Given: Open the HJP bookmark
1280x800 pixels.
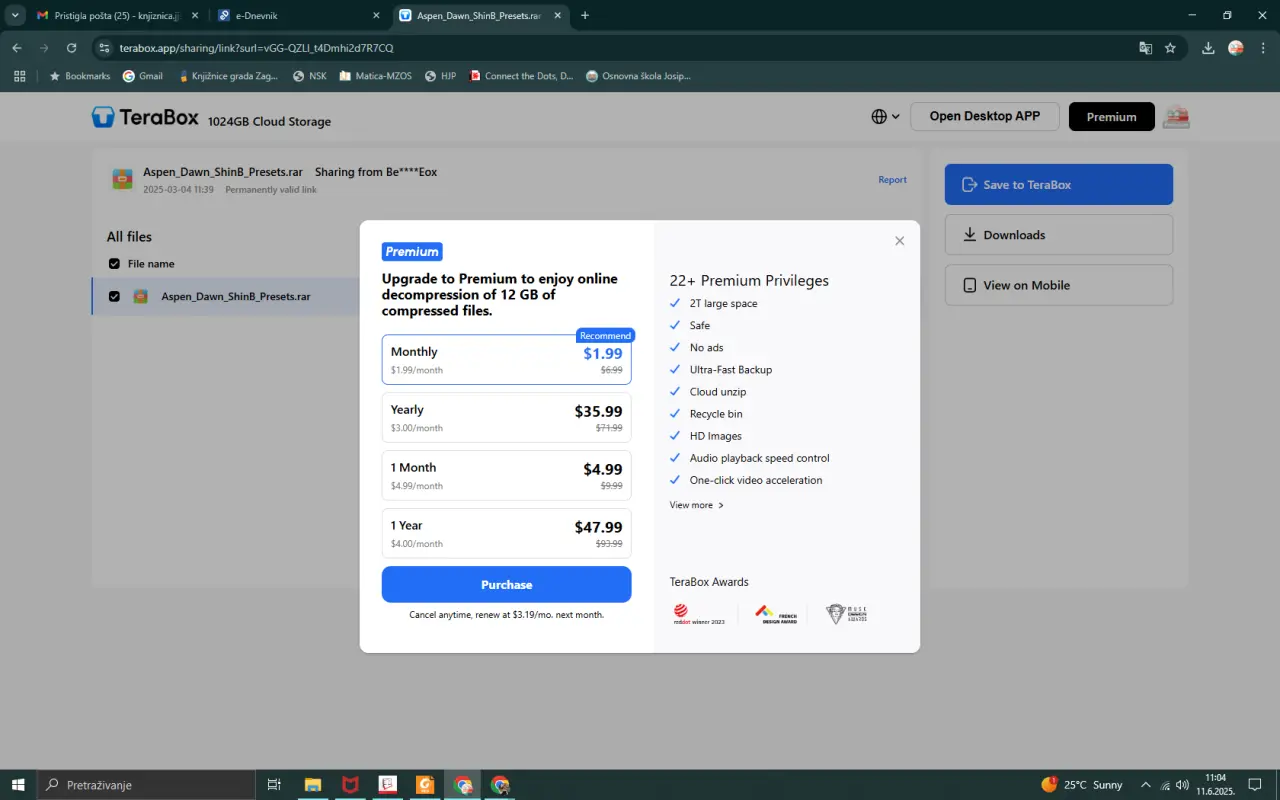Looking at the screenshot, I should click(x=440, y=76).
